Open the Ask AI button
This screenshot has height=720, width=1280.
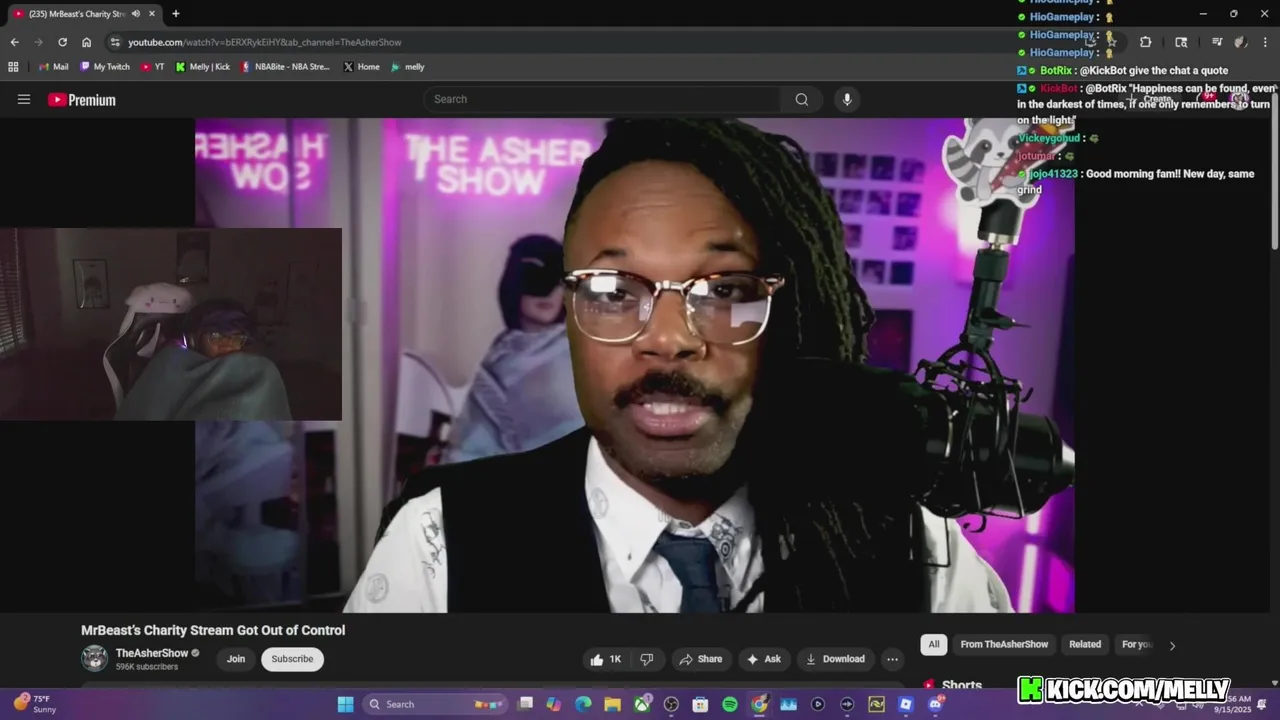763,659
